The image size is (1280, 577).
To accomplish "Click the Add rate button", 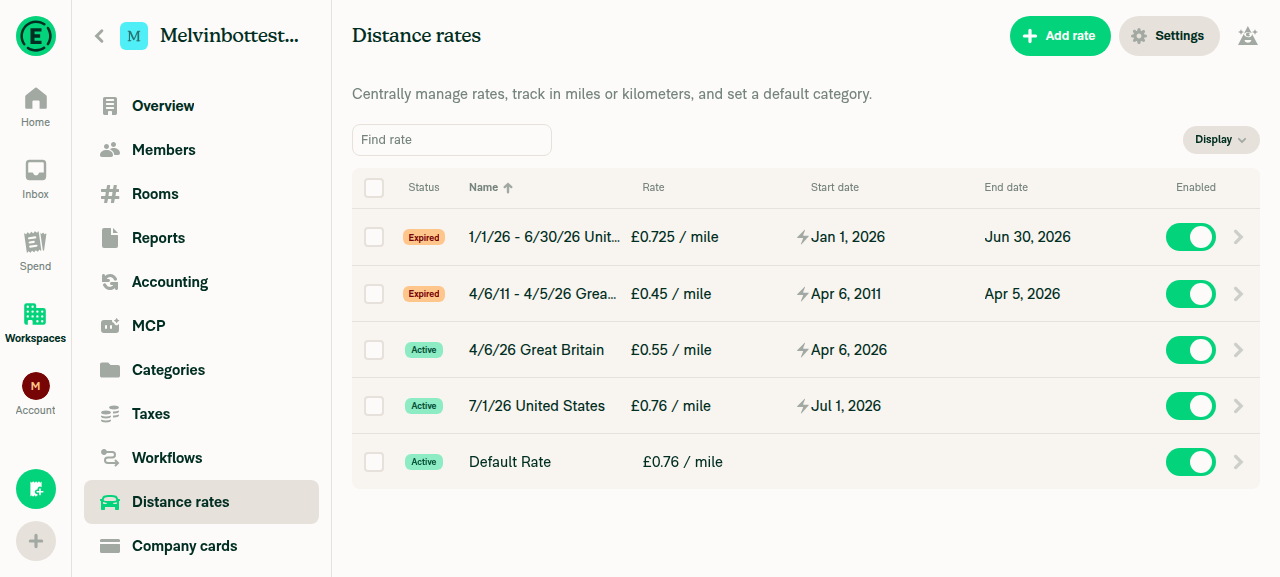I will (x=1060, y=36).
